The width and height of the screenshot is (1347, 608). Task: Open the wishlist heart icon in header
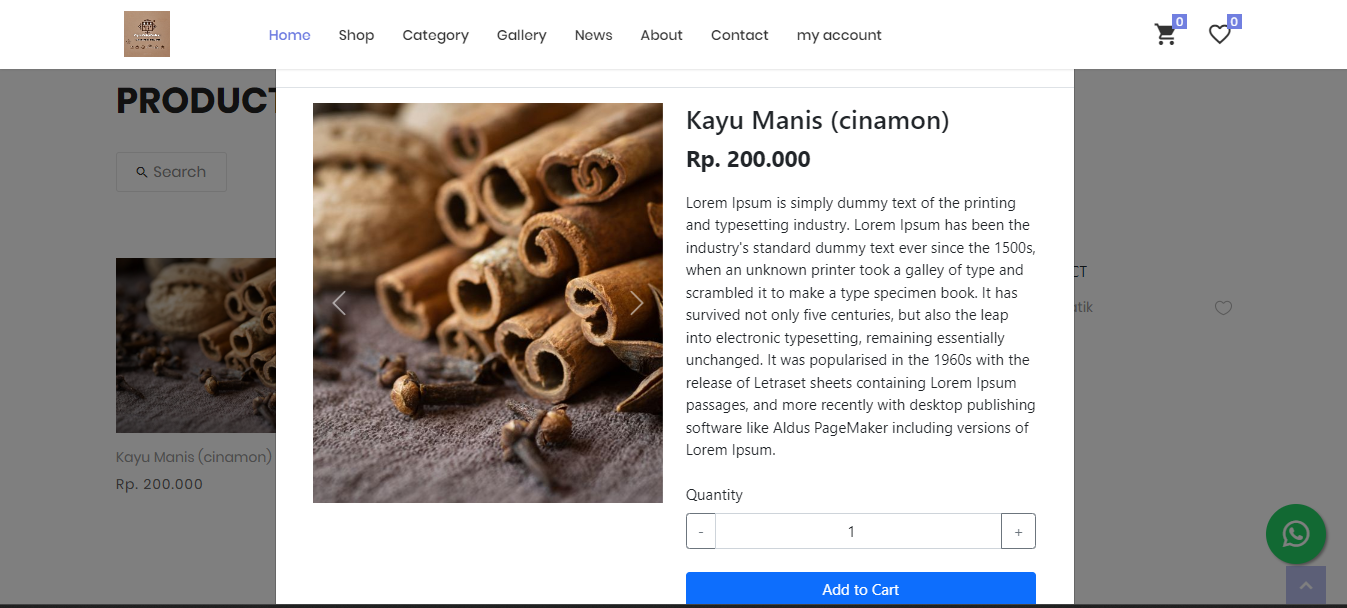[1219, 35]
